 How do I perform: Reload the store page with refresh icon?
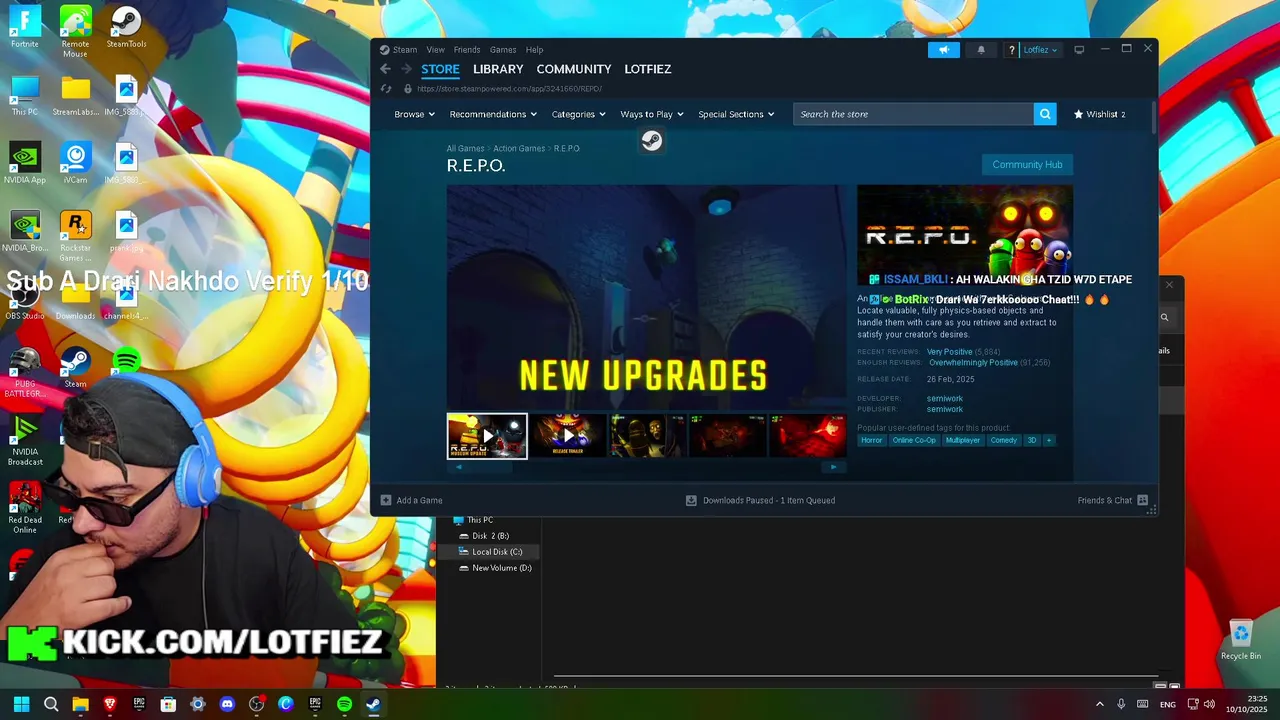coord(386,89)
